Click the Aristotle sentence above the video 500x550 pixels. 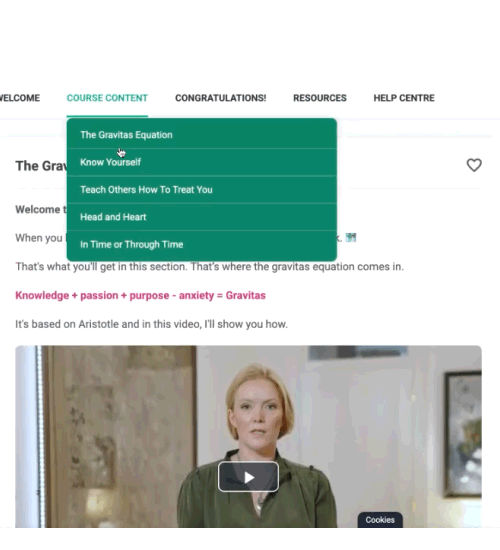pyautogui.click(x=151, y=324)
